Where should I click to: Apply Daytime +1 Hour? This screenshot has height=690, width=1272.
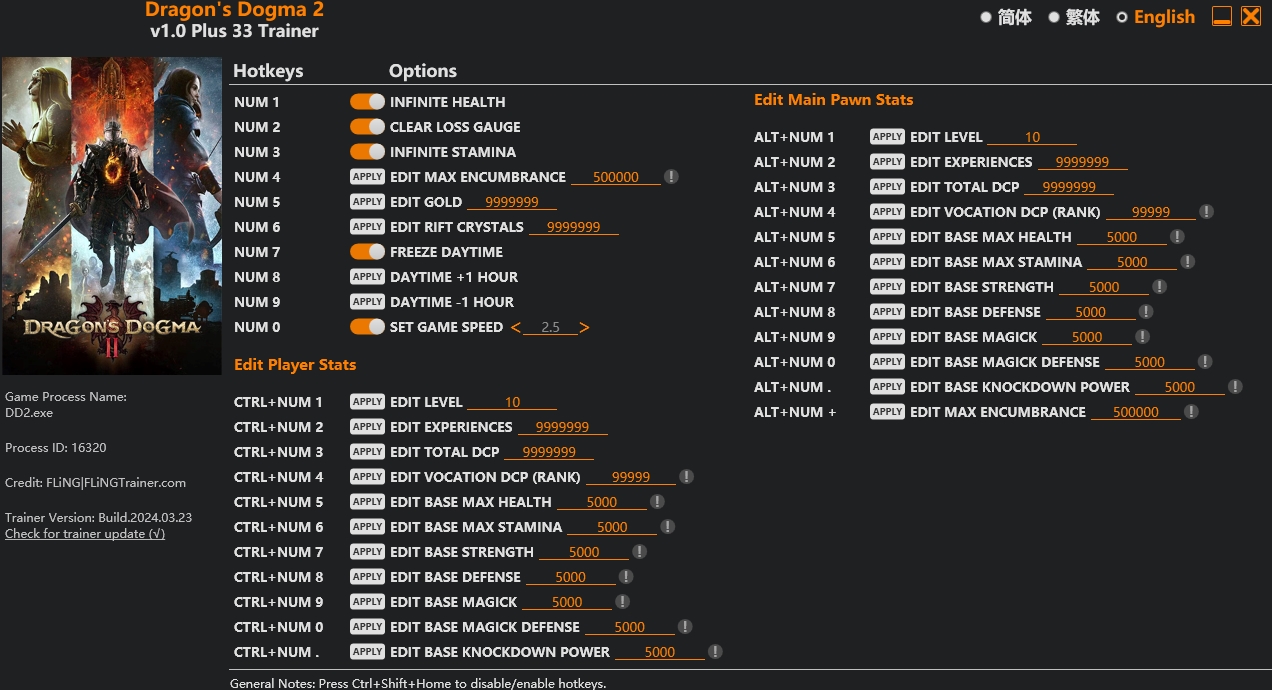click(367, 277)
